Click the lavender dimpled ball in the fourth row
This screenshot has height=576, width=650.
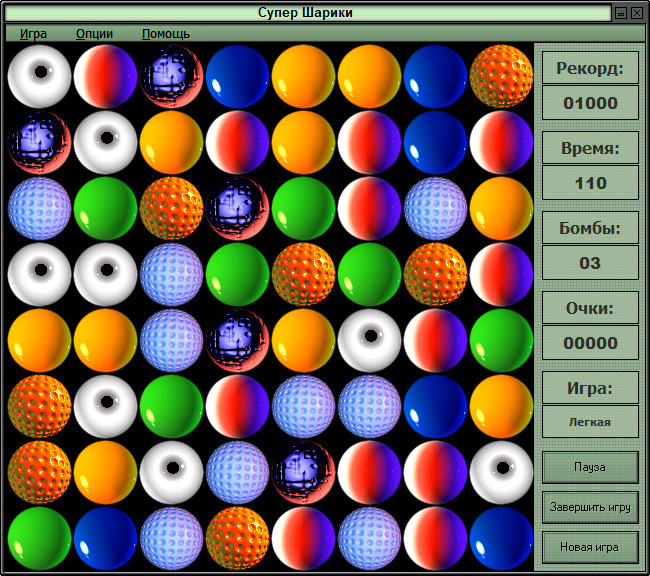pos(172,274)
